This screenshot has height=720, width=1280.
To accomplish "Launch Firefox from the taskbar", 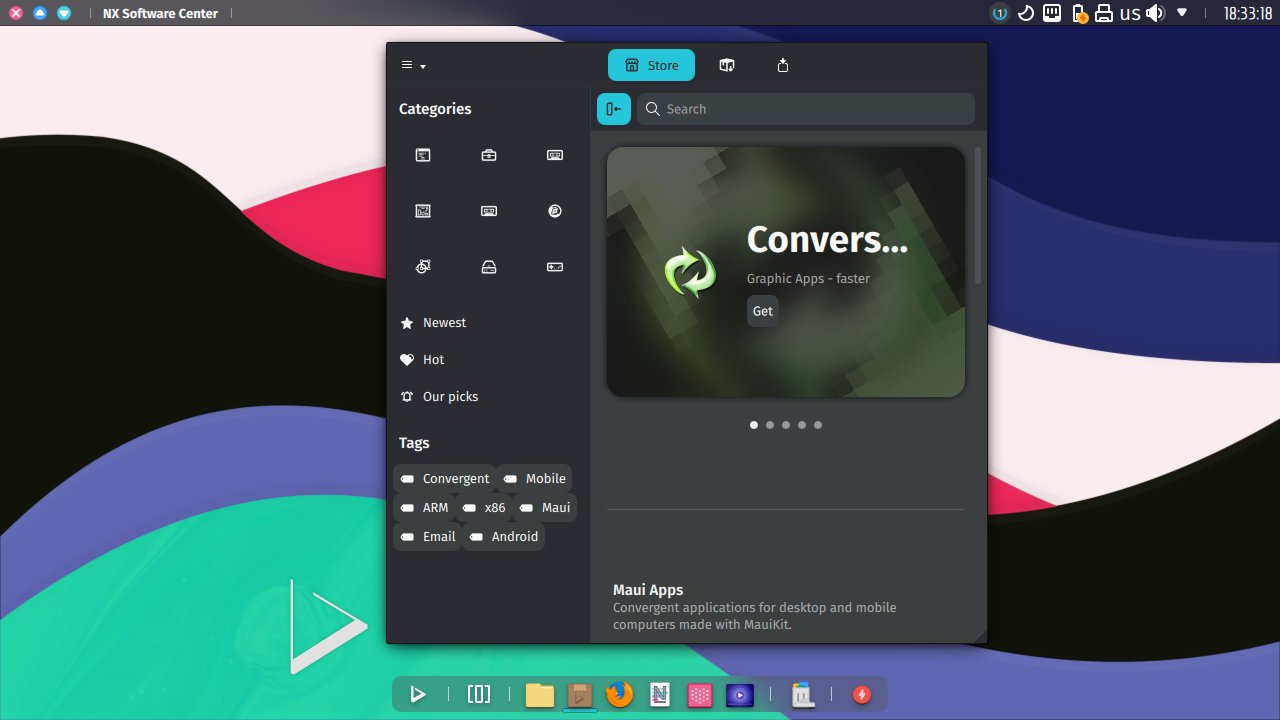I will [x=619, y=694].
